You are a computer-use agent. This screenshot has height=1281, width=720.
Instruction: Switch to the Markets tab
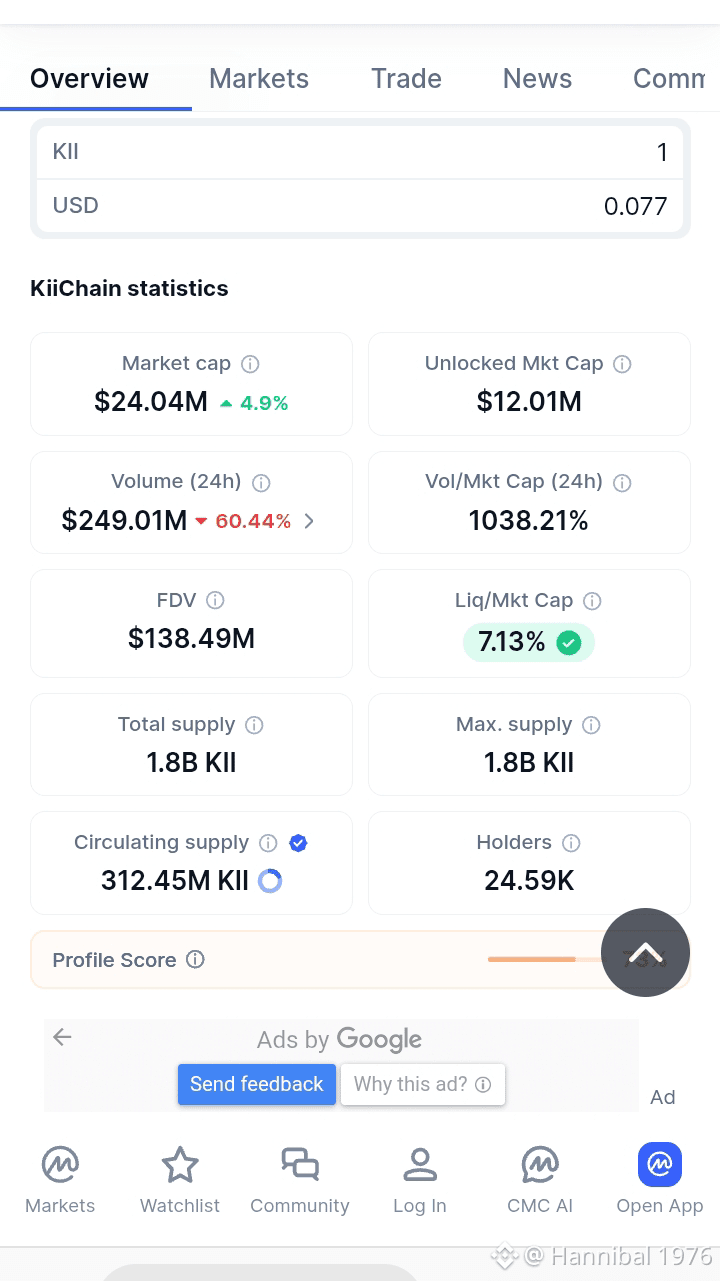tap(259, 79)
